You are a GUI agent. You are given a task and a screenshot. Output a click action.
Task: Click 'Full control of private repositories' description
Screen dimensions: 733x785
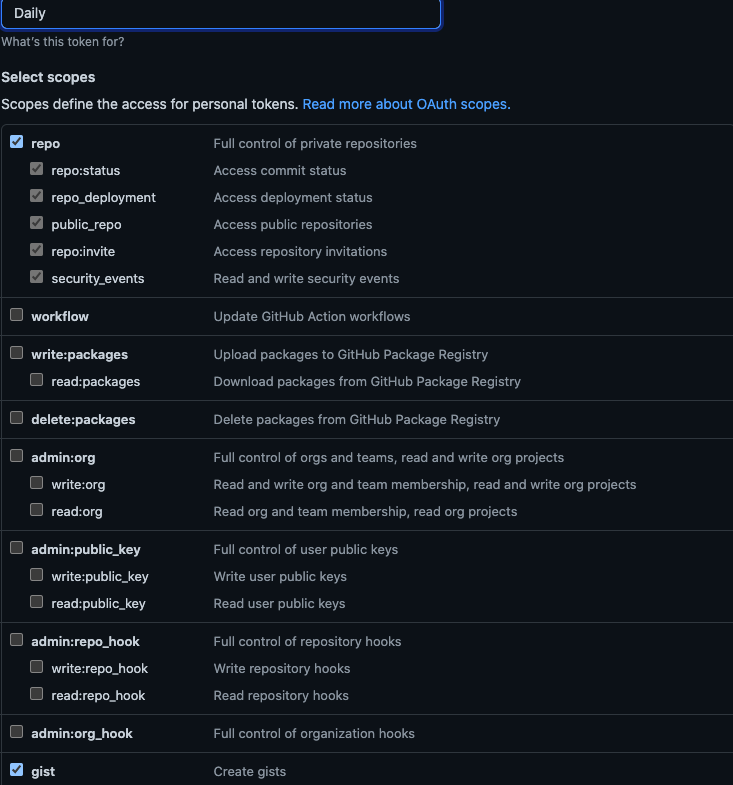[x=315, y=144]
